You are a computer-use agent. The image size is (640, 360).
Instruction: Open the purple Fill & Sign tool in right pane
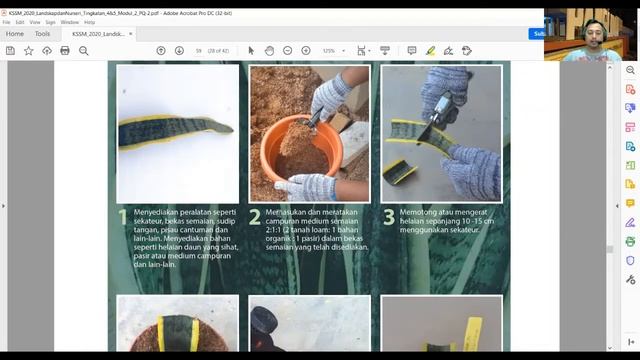click(630, 222)
